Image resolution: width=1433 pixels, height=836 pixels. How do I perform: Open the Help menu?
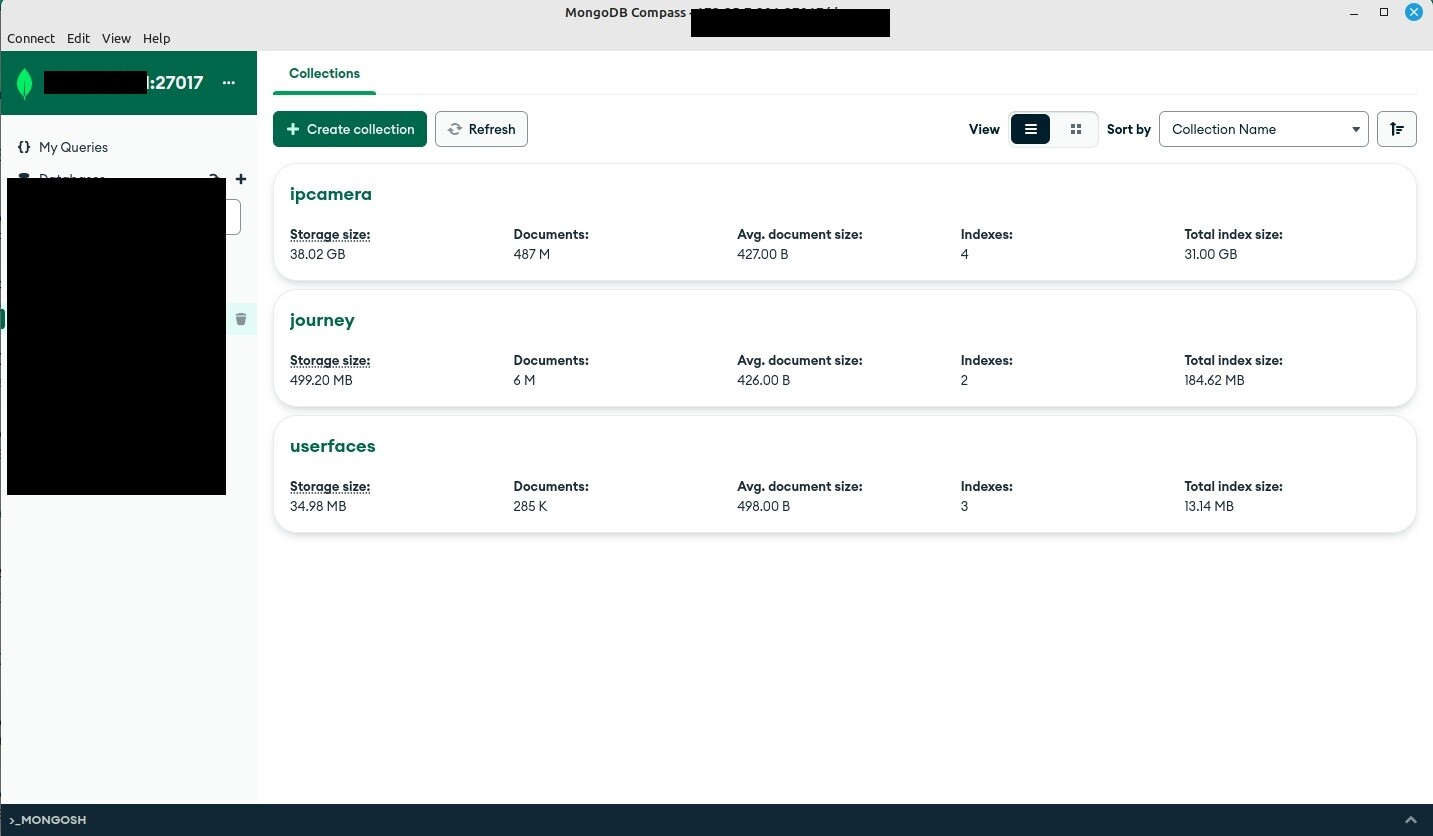[x=156, y=38]
